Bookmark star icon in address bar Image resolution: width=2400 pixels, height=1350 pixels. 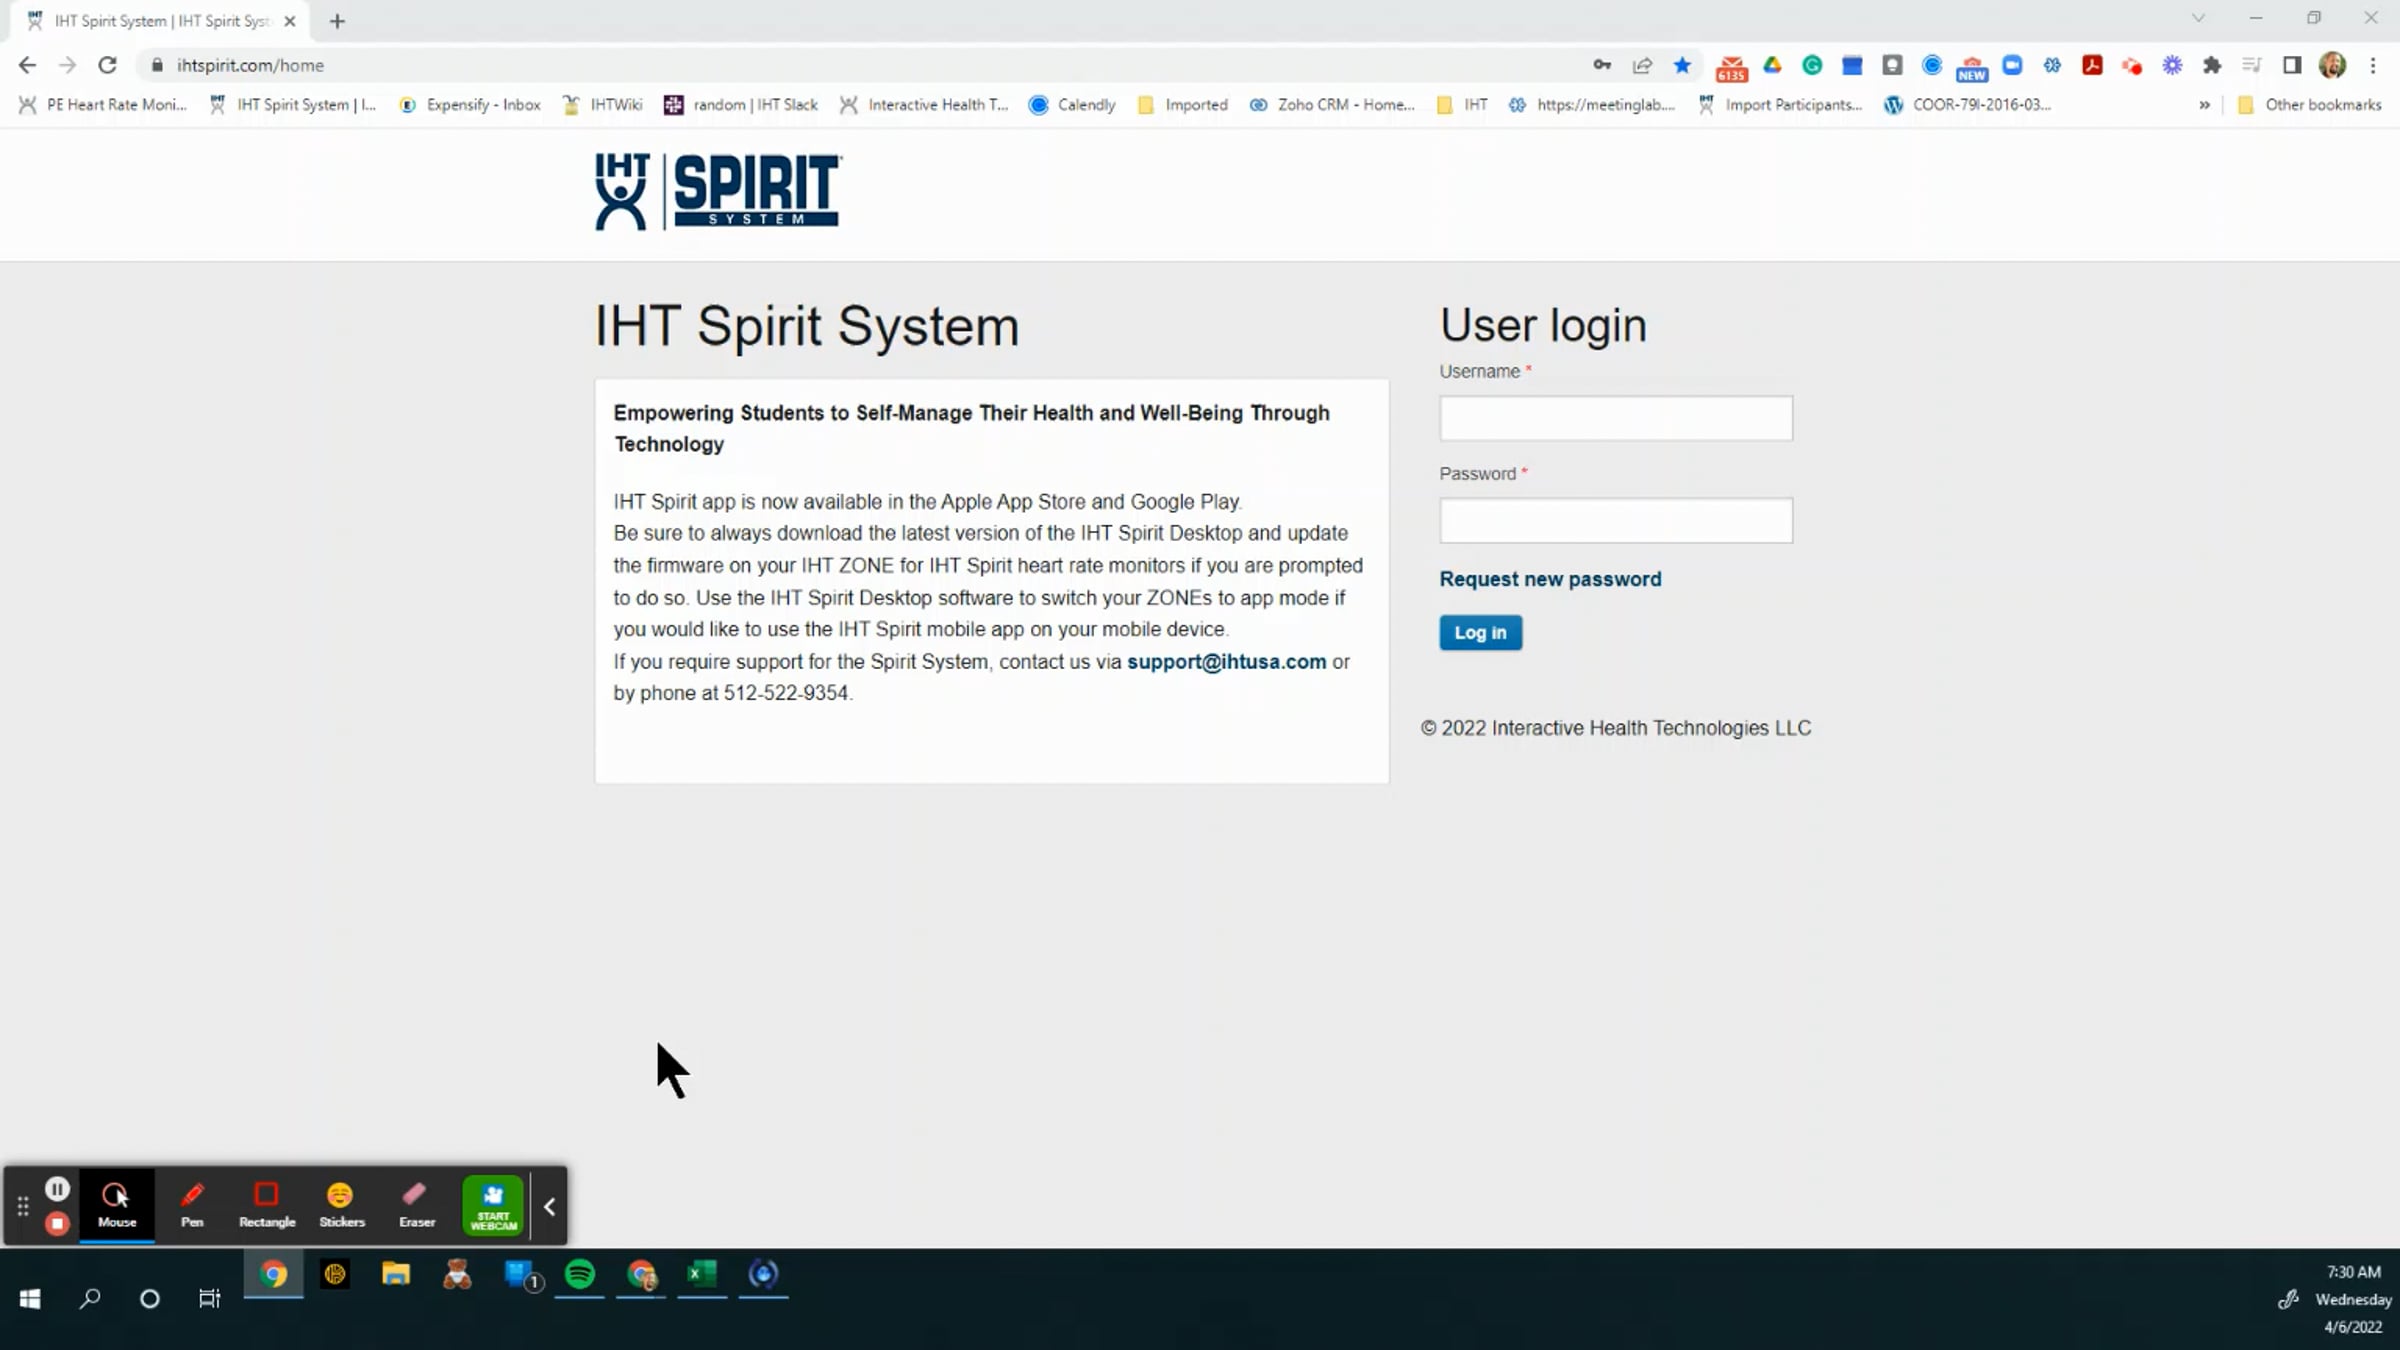click(x=1682, y=66)
